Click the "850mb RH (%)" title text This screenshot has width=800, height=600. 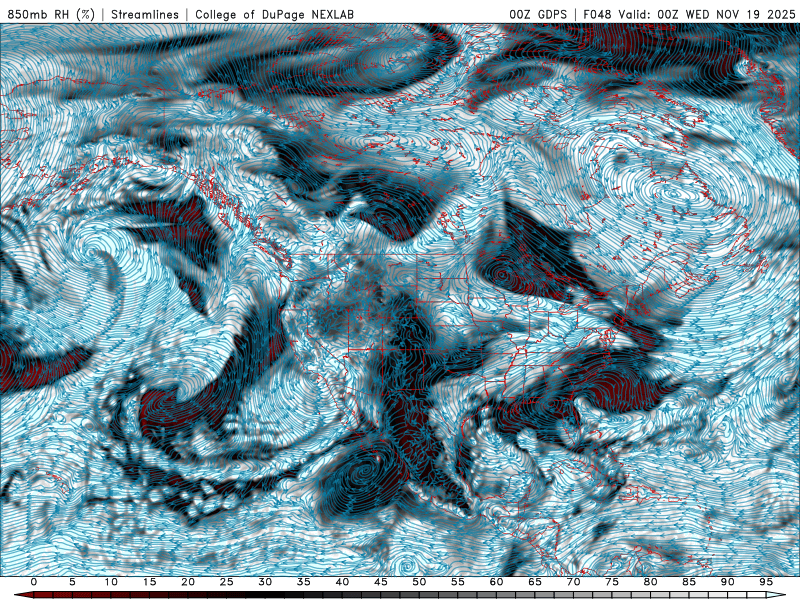[x=51, y=15]
